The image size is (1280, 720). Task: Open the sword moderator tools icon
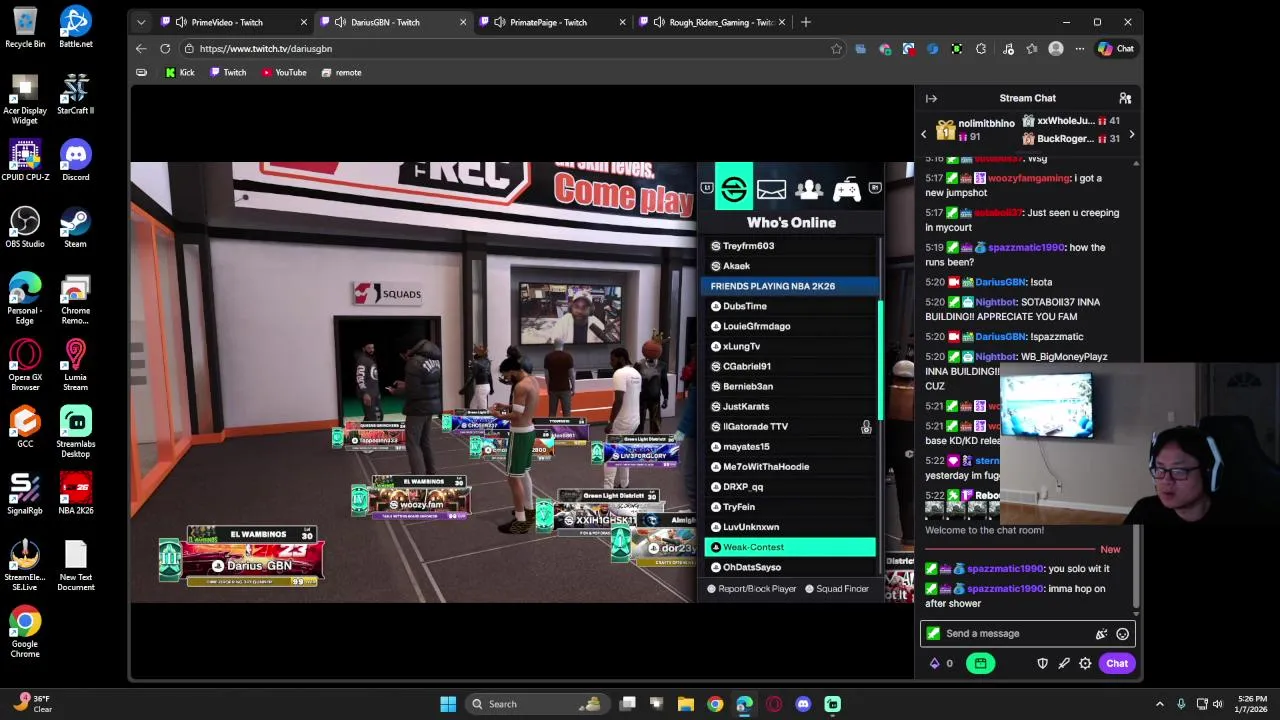1064,663
